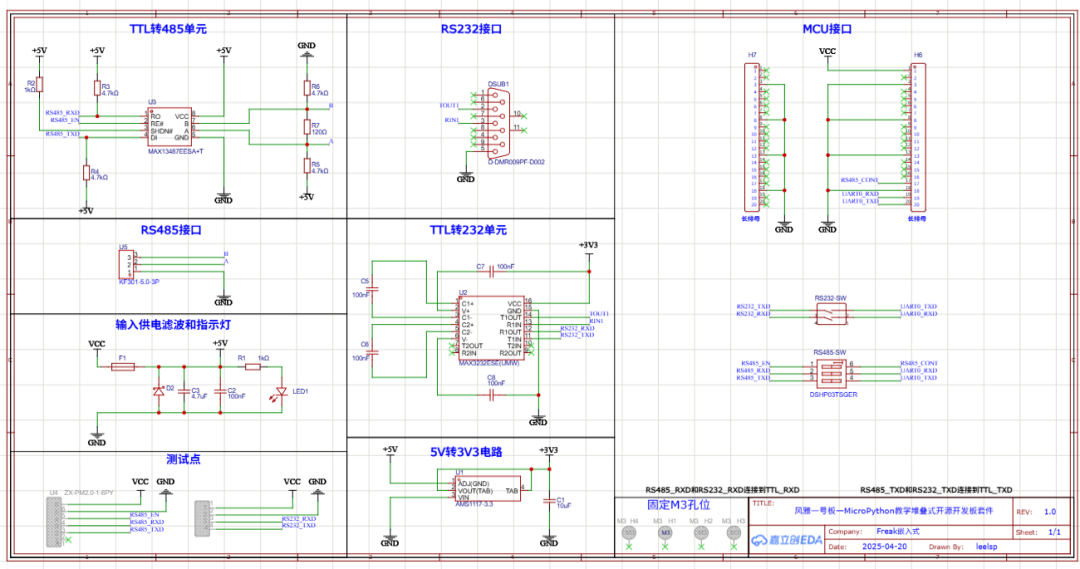The height and width of the screenshot is (569, 1080).
Task: Click the KF301-5.0-3P terminal block U5
Action: coord(126,264)
